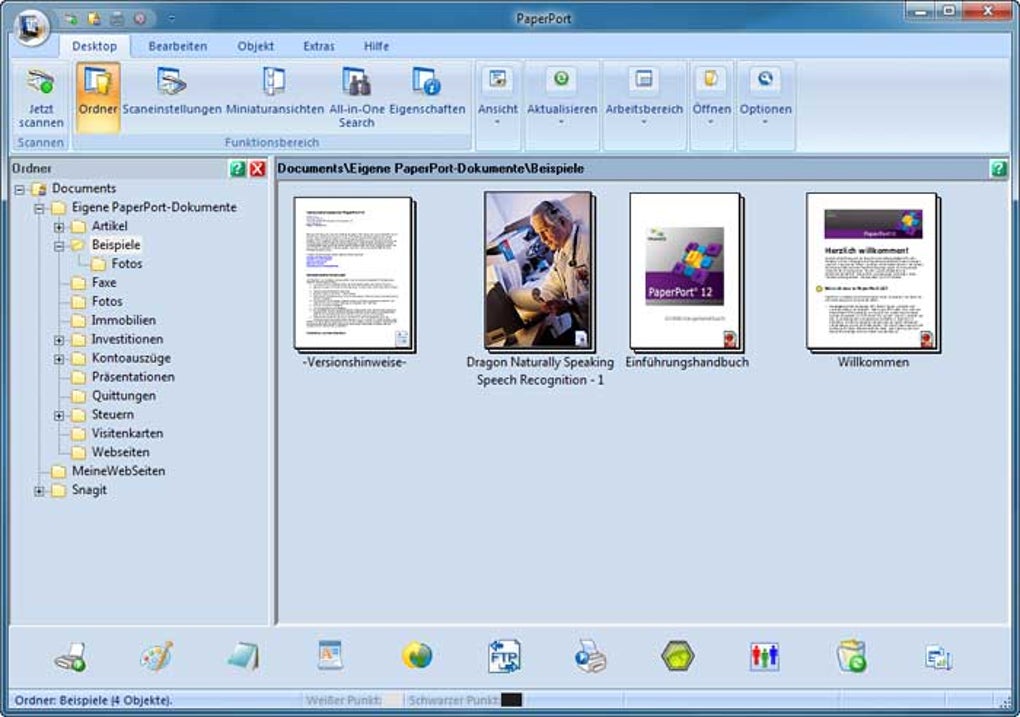
Task: Click the notepad icon in Send To bar
Action: point(244,656)
